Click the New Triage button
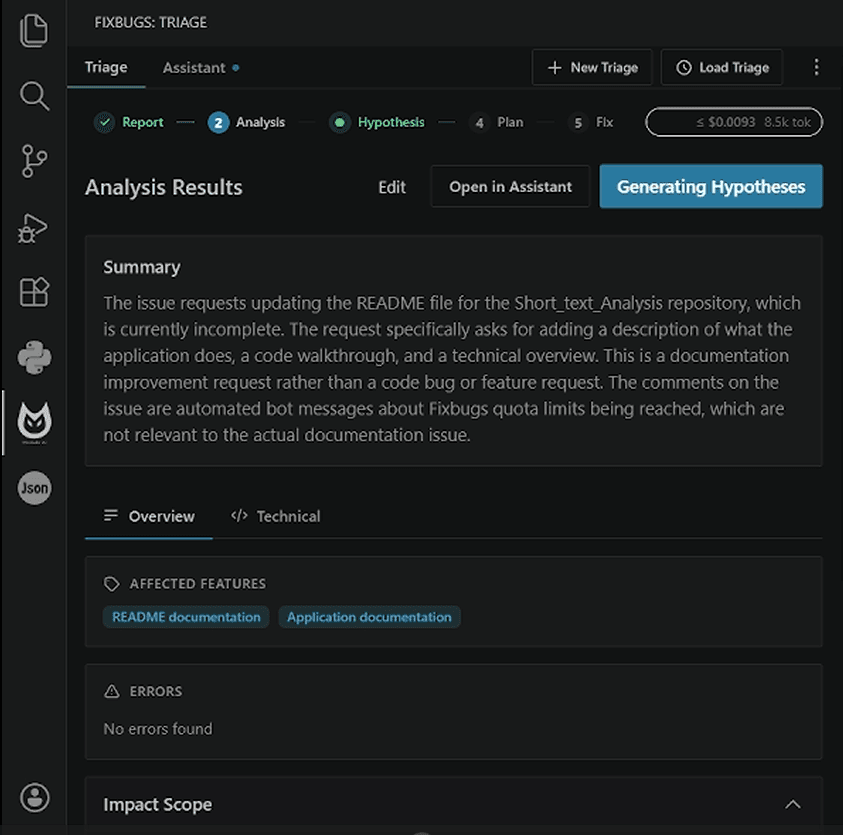Image resolution: width=843 pixels, height=835 pixels. pos(592,67)
